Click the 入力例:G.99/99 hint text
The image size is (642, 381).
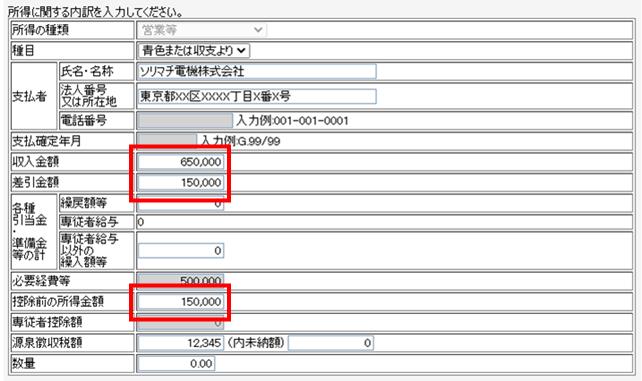point(241,141)
